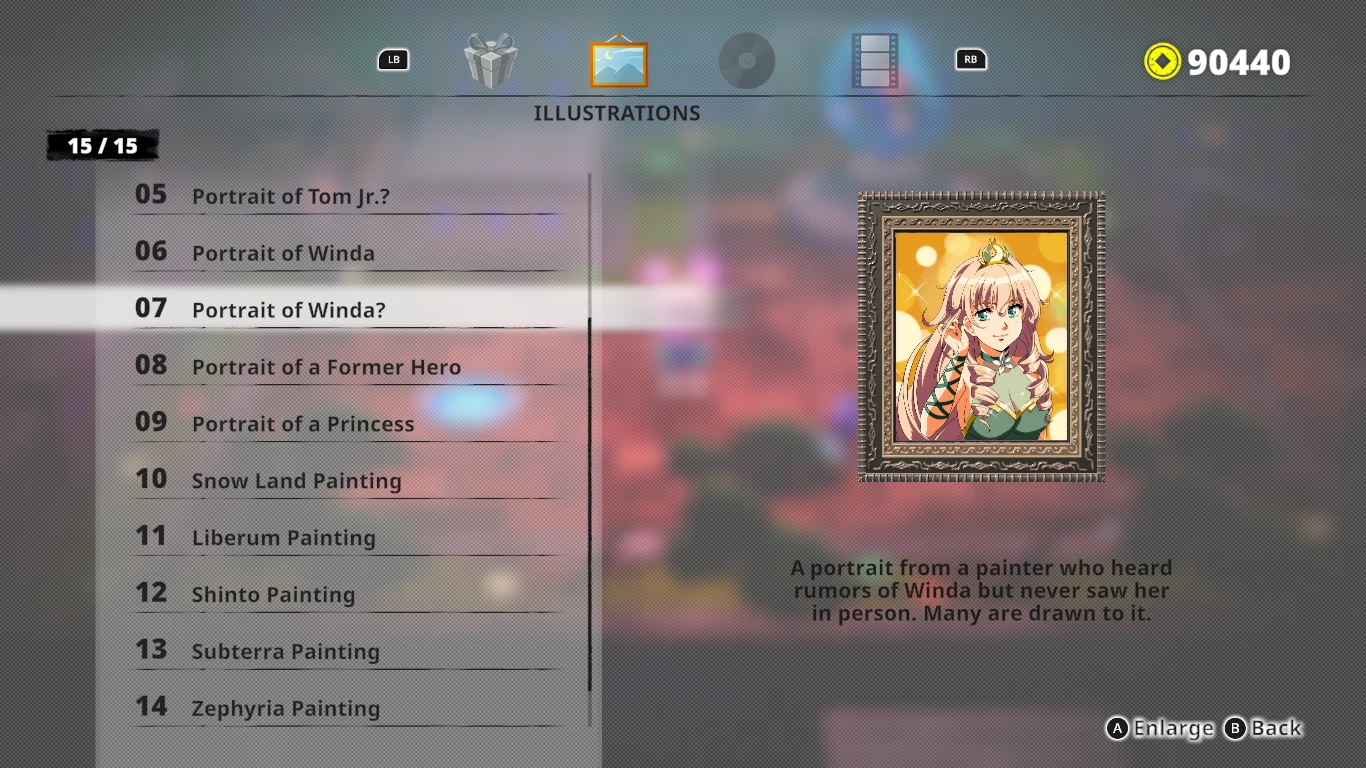
Task: Click the yellow coin currency icon
Action: (x=1162, y=62)
